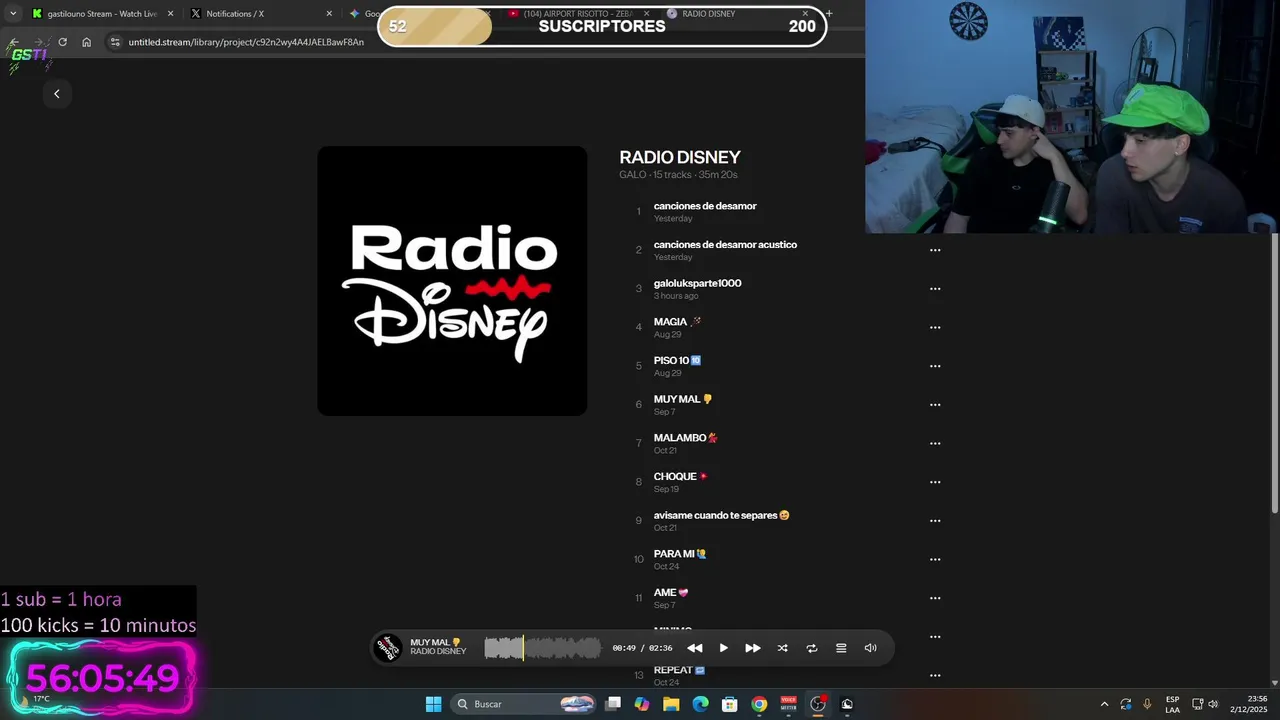Viewport: 1280px width, 720px height.
Task: Open the three-dot menu for MALAMBO
Action: coord(935,443)
